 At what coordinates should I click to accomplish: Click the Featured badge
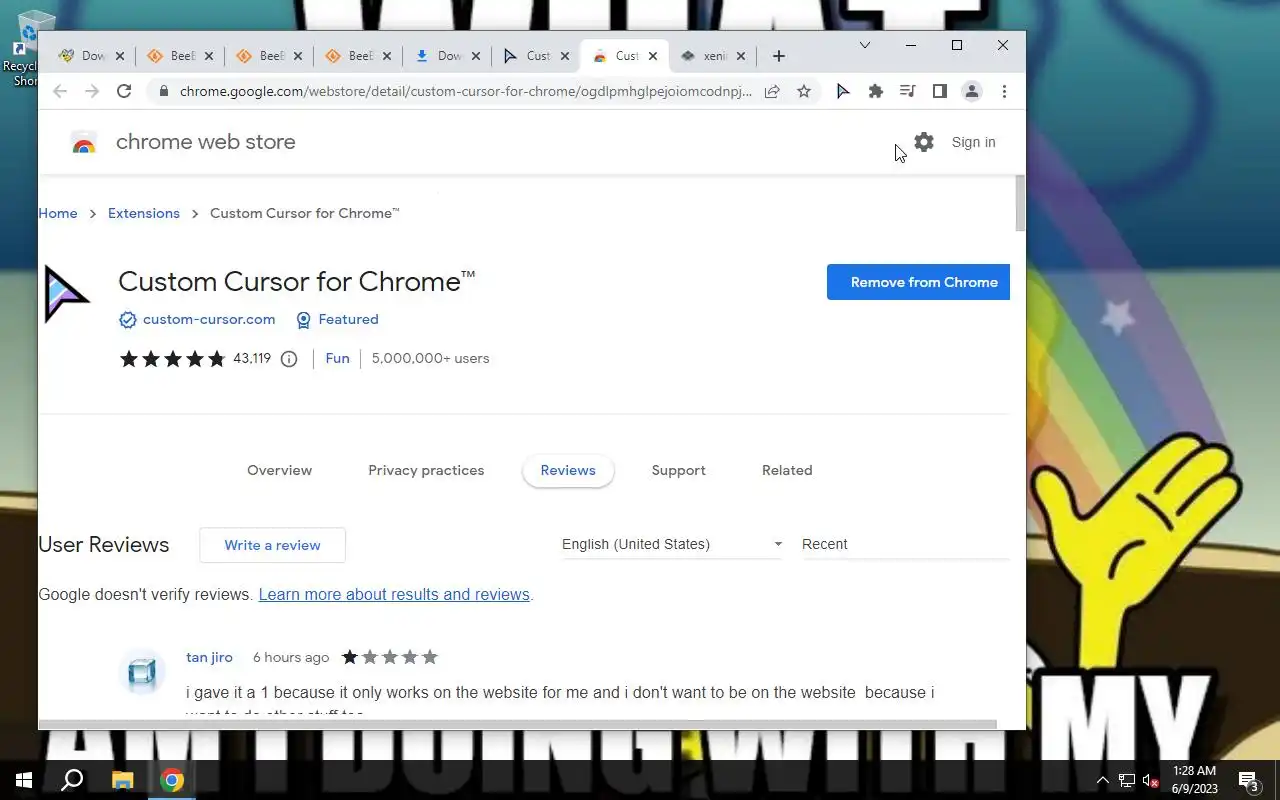tap(337, 320)
